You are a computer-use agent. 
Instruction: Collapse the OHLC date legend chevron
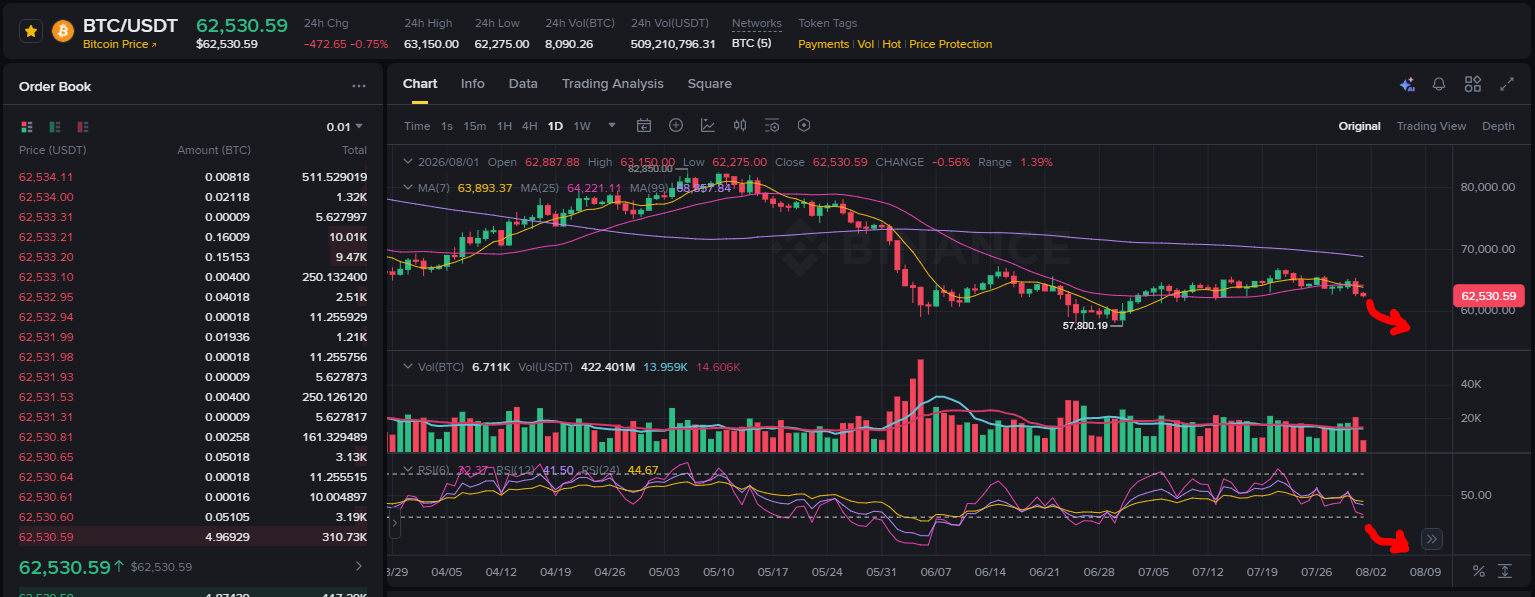tap(407, 162)
